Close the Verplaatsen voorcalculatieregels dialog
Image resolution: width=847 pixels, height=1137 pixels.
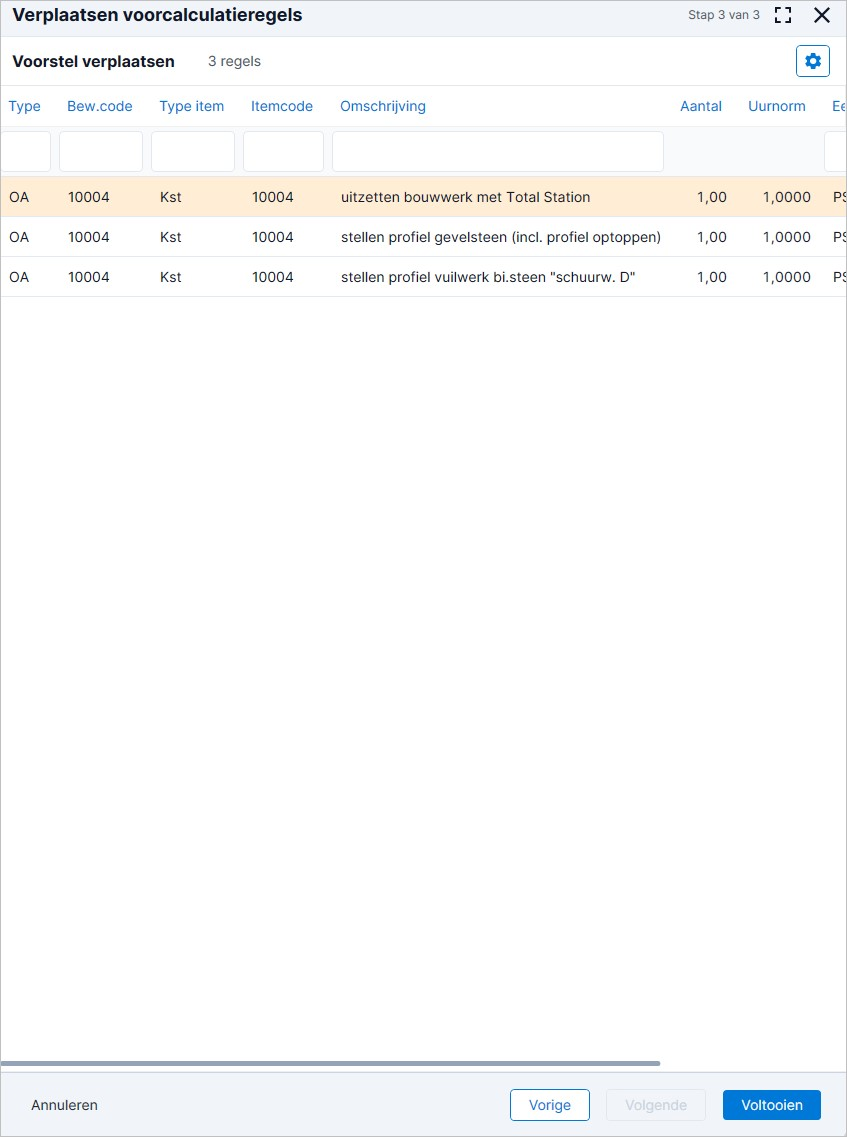tap(822, 15)
